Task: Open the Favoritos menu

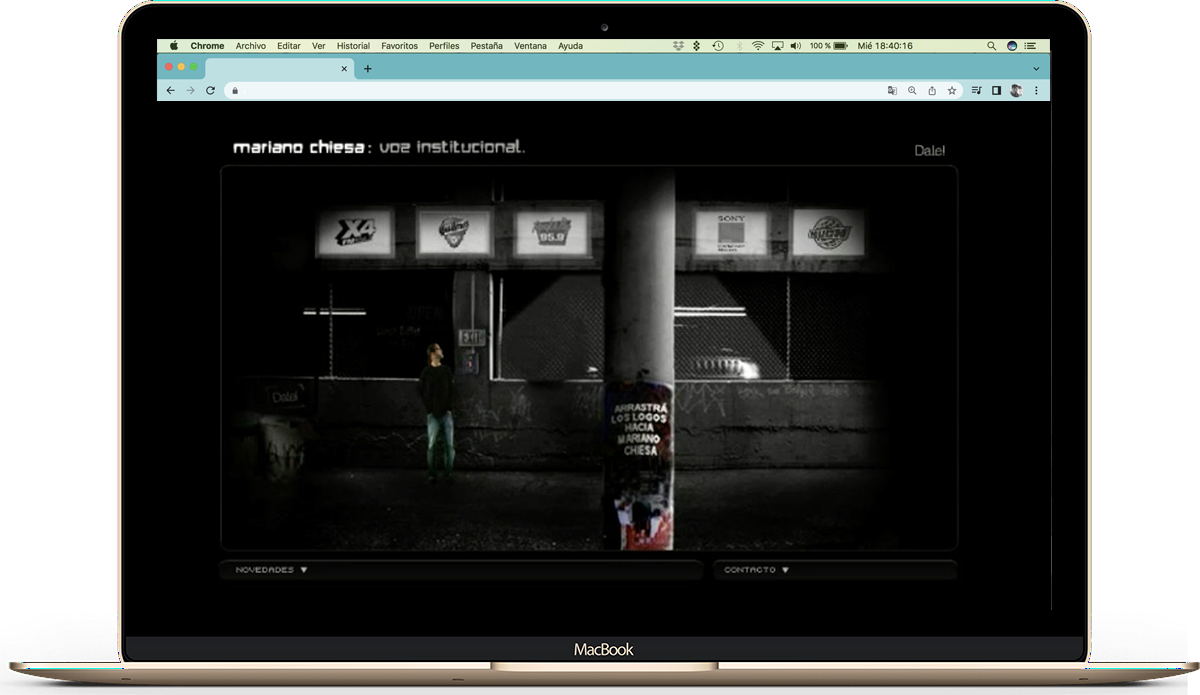Action: pos(399,46)
